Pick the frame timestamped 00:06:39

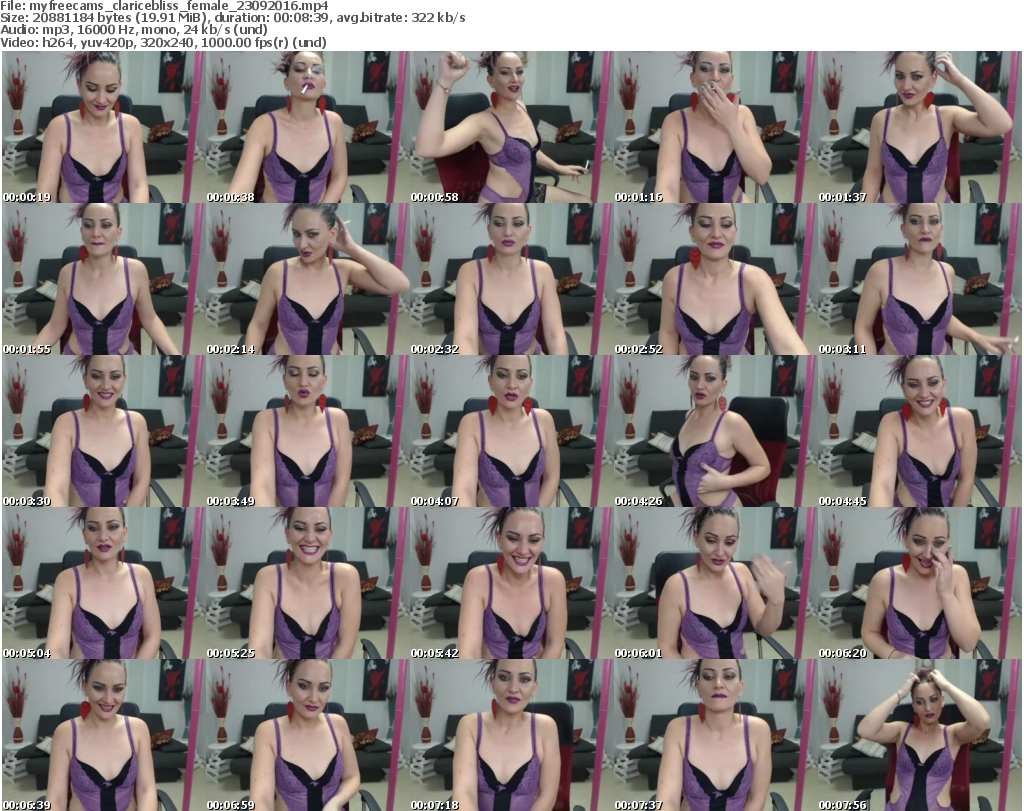pos(103,735)
